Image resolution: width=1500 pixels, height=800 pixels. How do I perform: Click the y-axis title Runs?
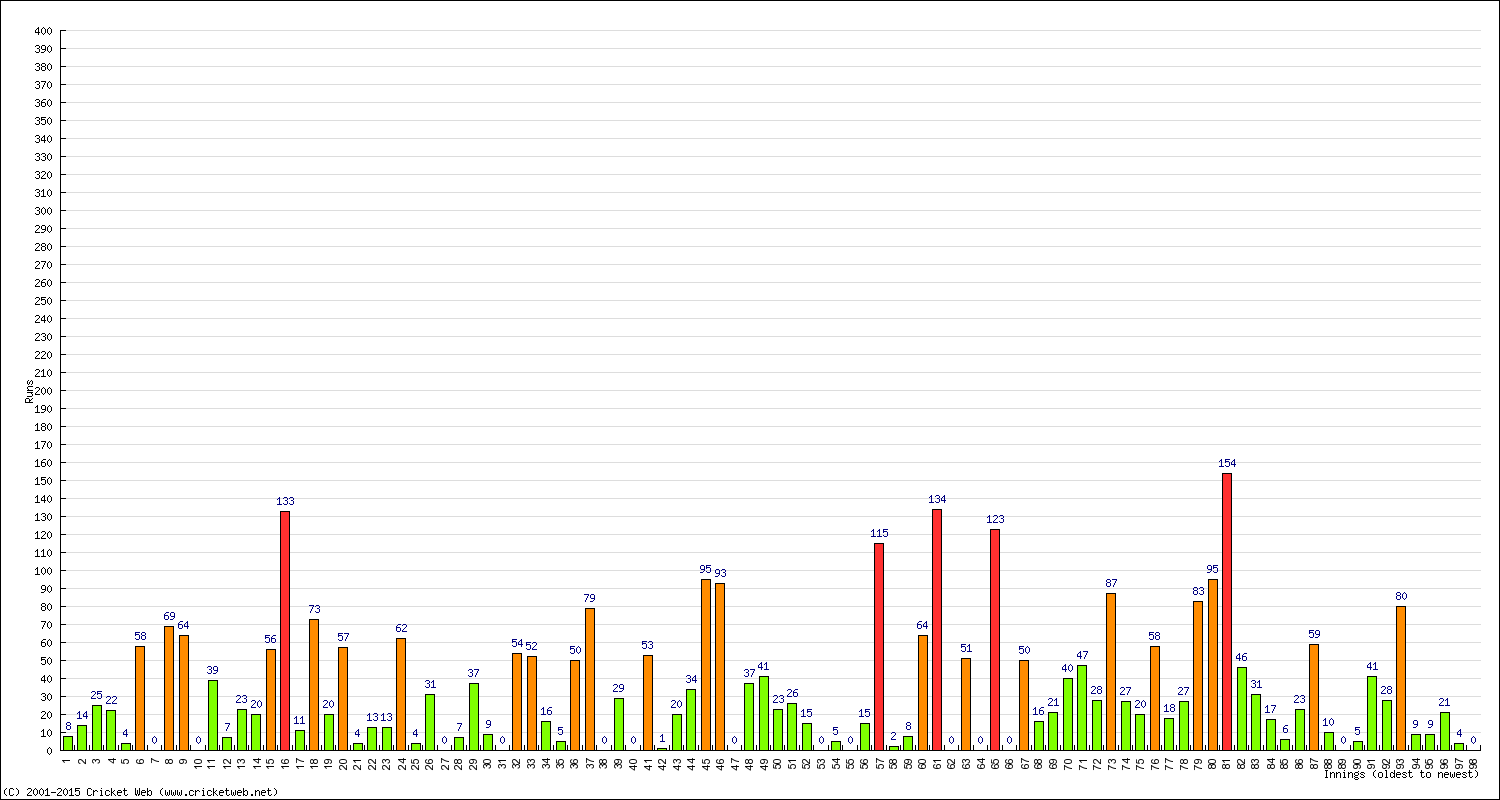[29, 391]
